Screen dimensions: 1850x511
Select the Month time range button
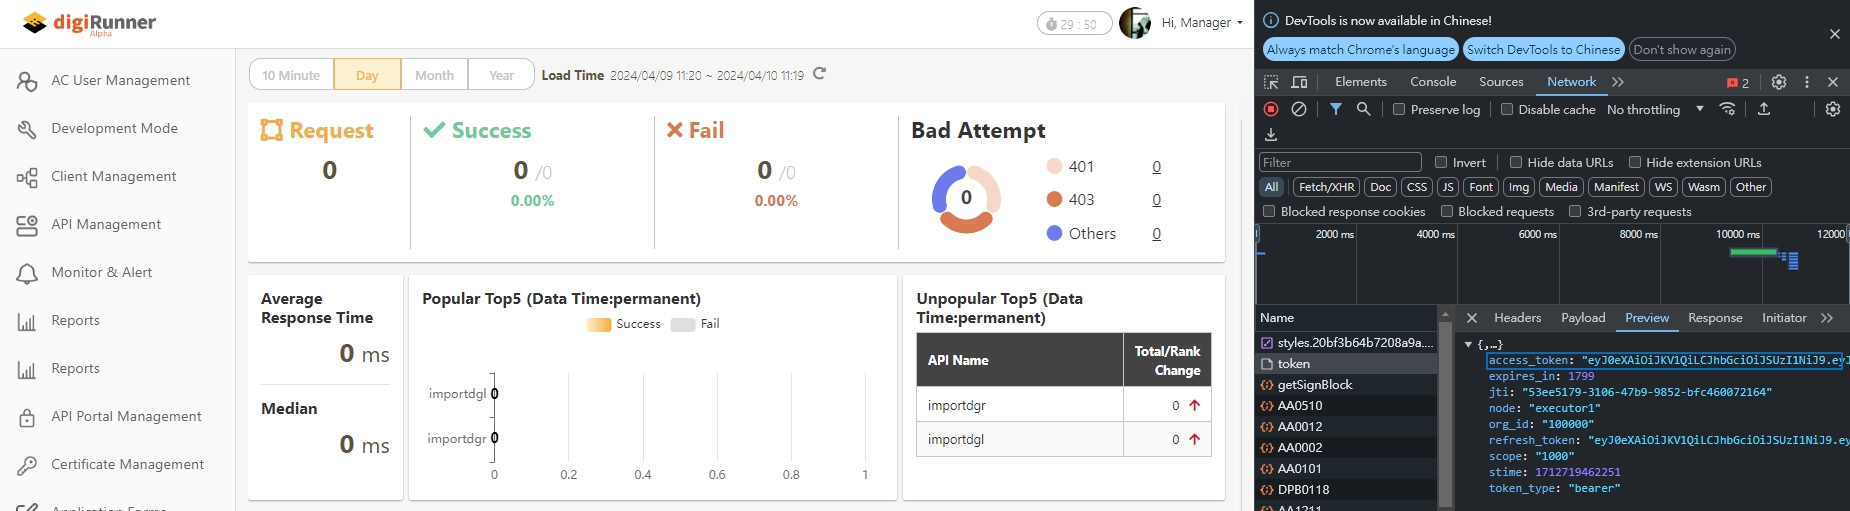pos(434,75)
